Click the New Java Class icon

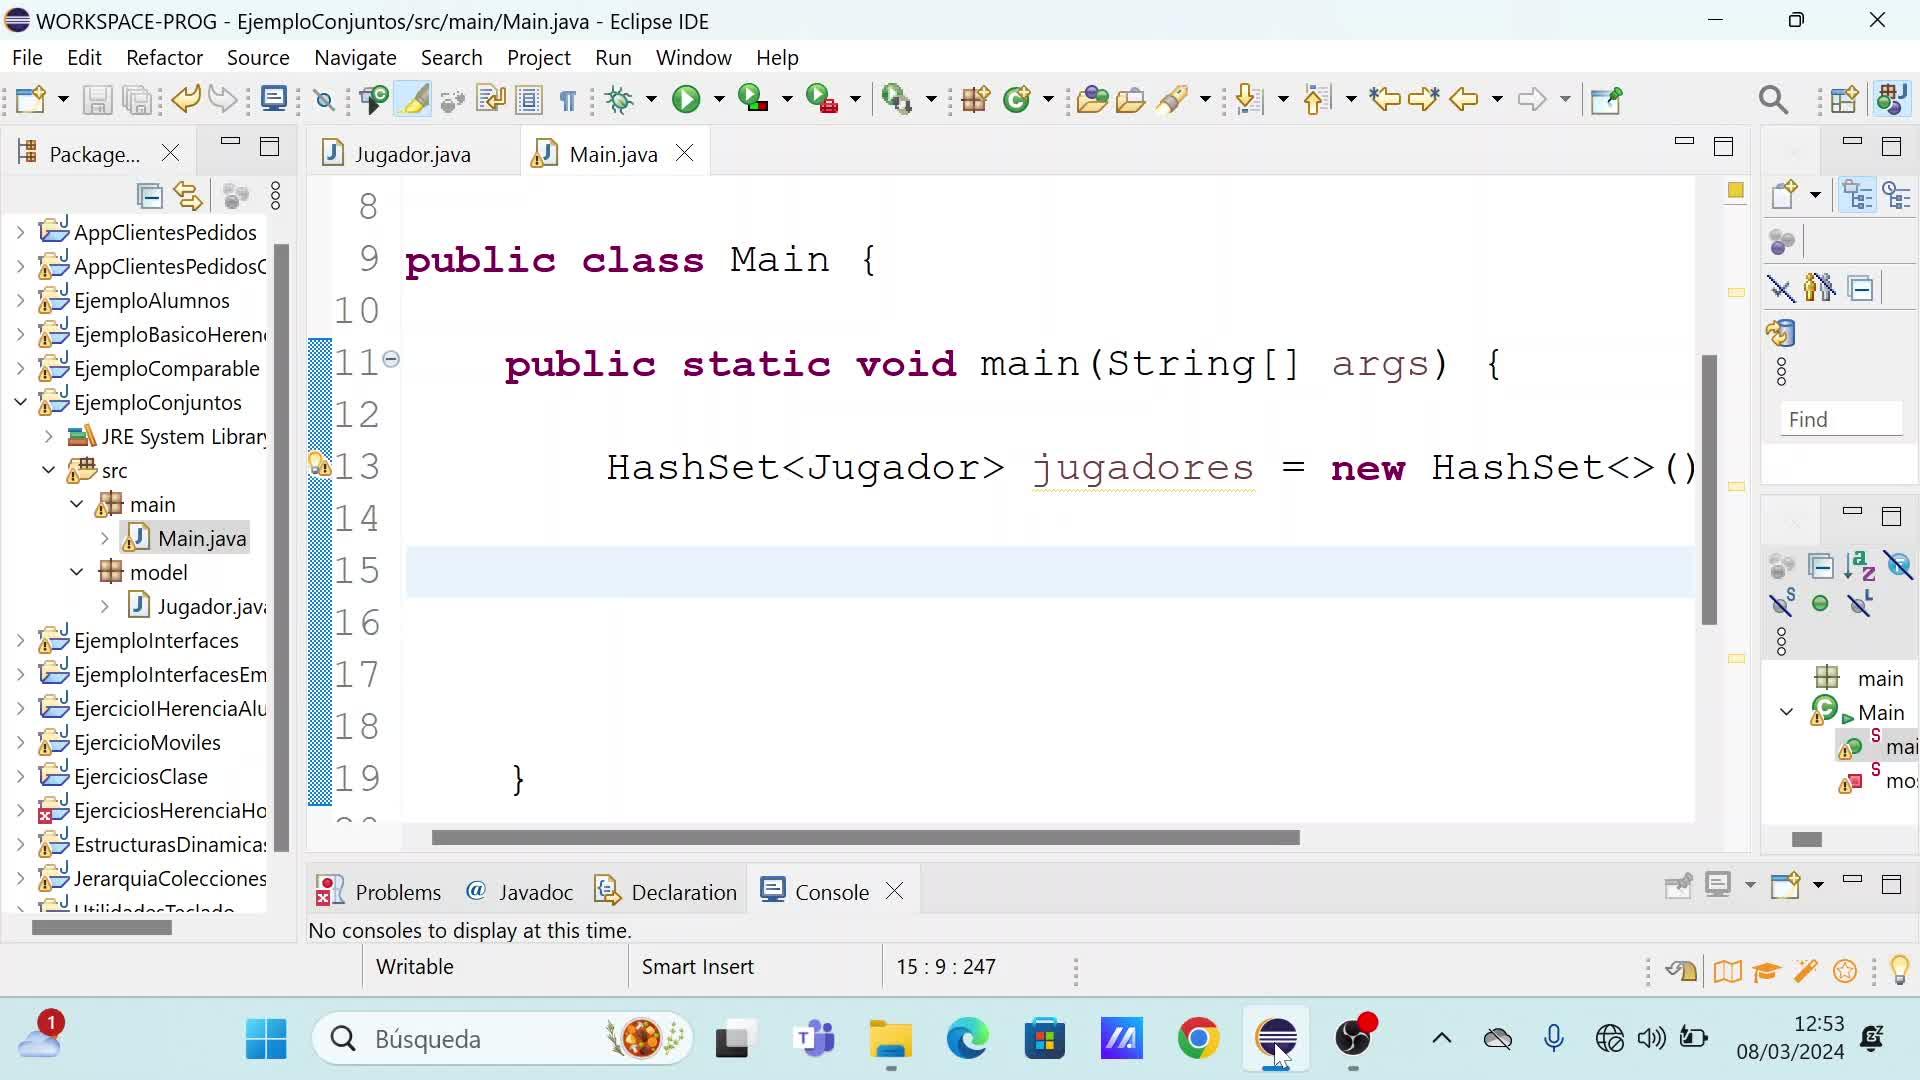(1017, 99)
